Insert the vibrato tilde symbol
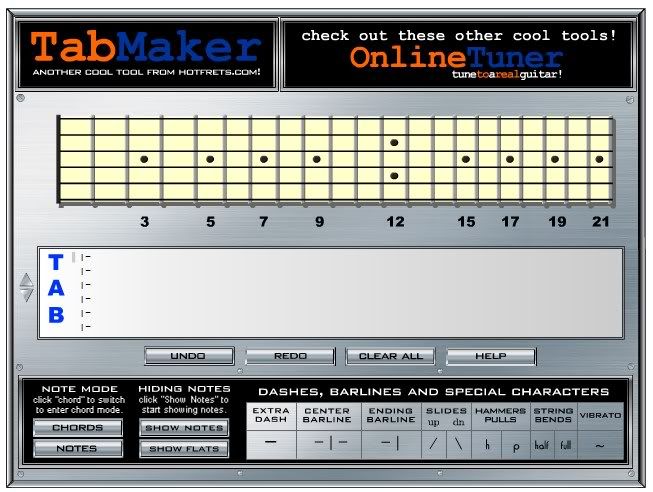The height and width of the screenshot is (492, 653). pos(600,445)
